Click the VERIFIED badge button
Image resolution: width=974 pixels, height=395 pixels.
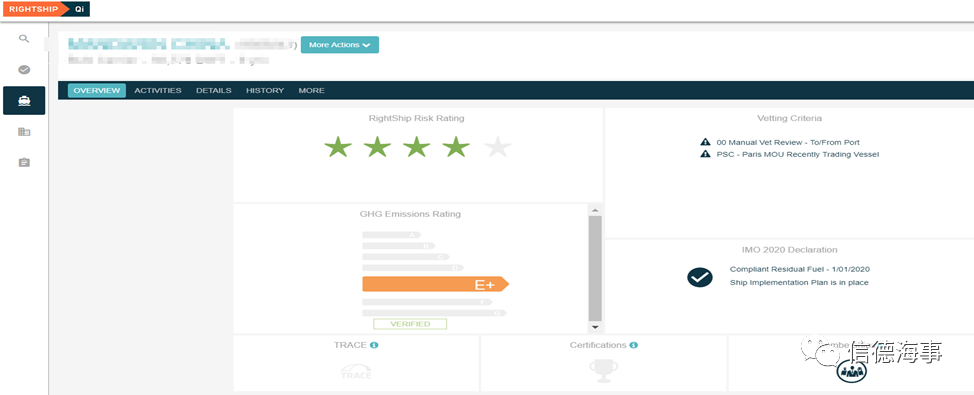coord(410,324)
